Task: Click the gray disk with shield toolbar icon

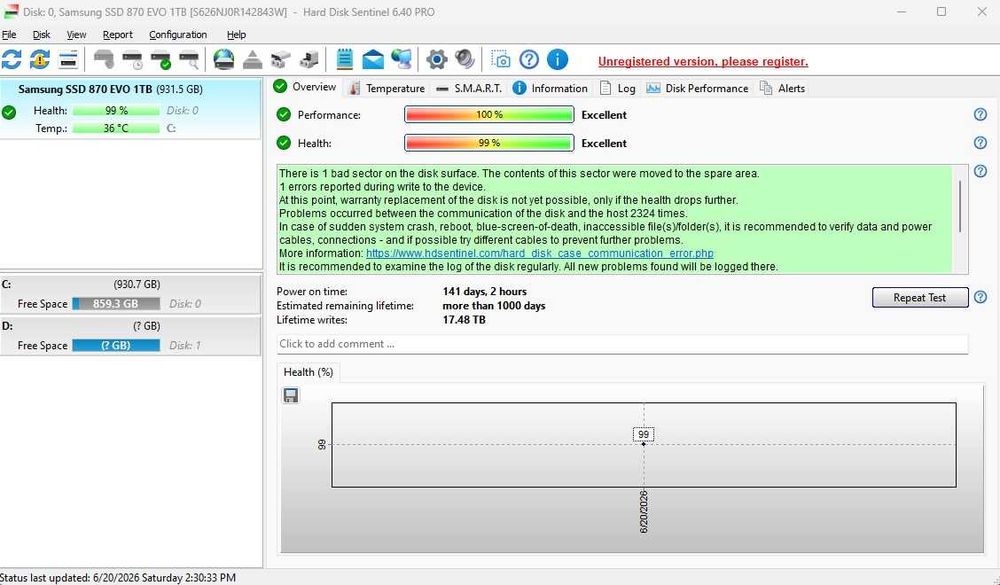Action: pyautogui.click(x=103, y=60)
